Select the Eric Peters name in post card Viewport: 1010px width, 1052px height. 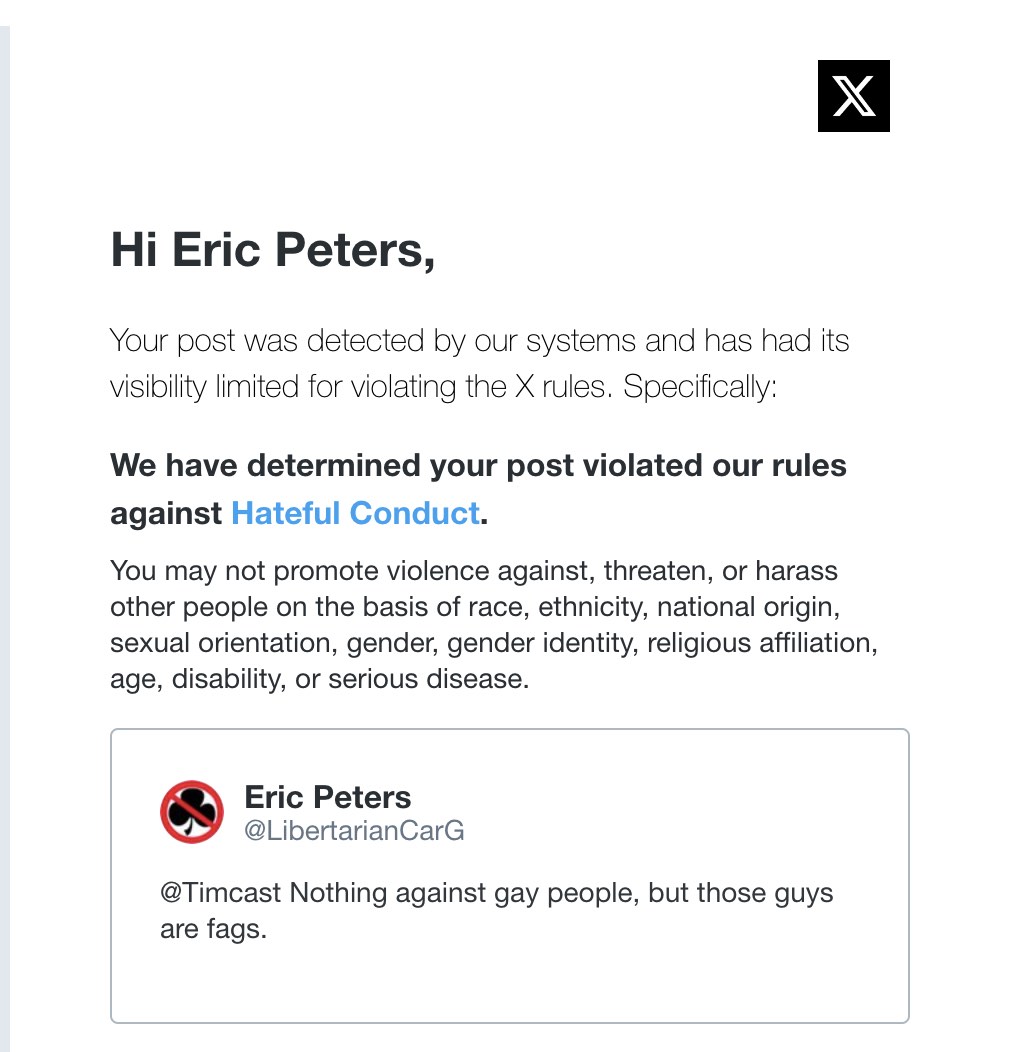click(x=328, y=797)
